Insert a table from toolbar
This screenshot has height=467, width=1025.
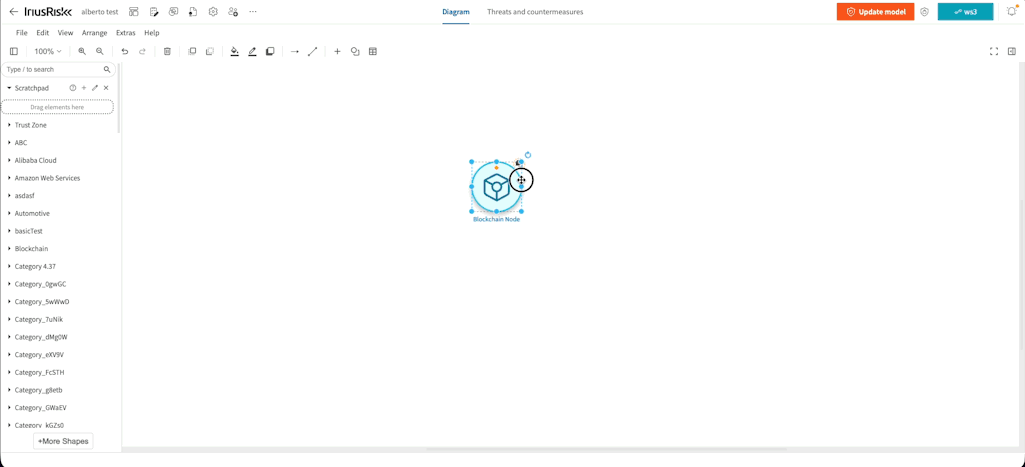[x=373, y=51]
